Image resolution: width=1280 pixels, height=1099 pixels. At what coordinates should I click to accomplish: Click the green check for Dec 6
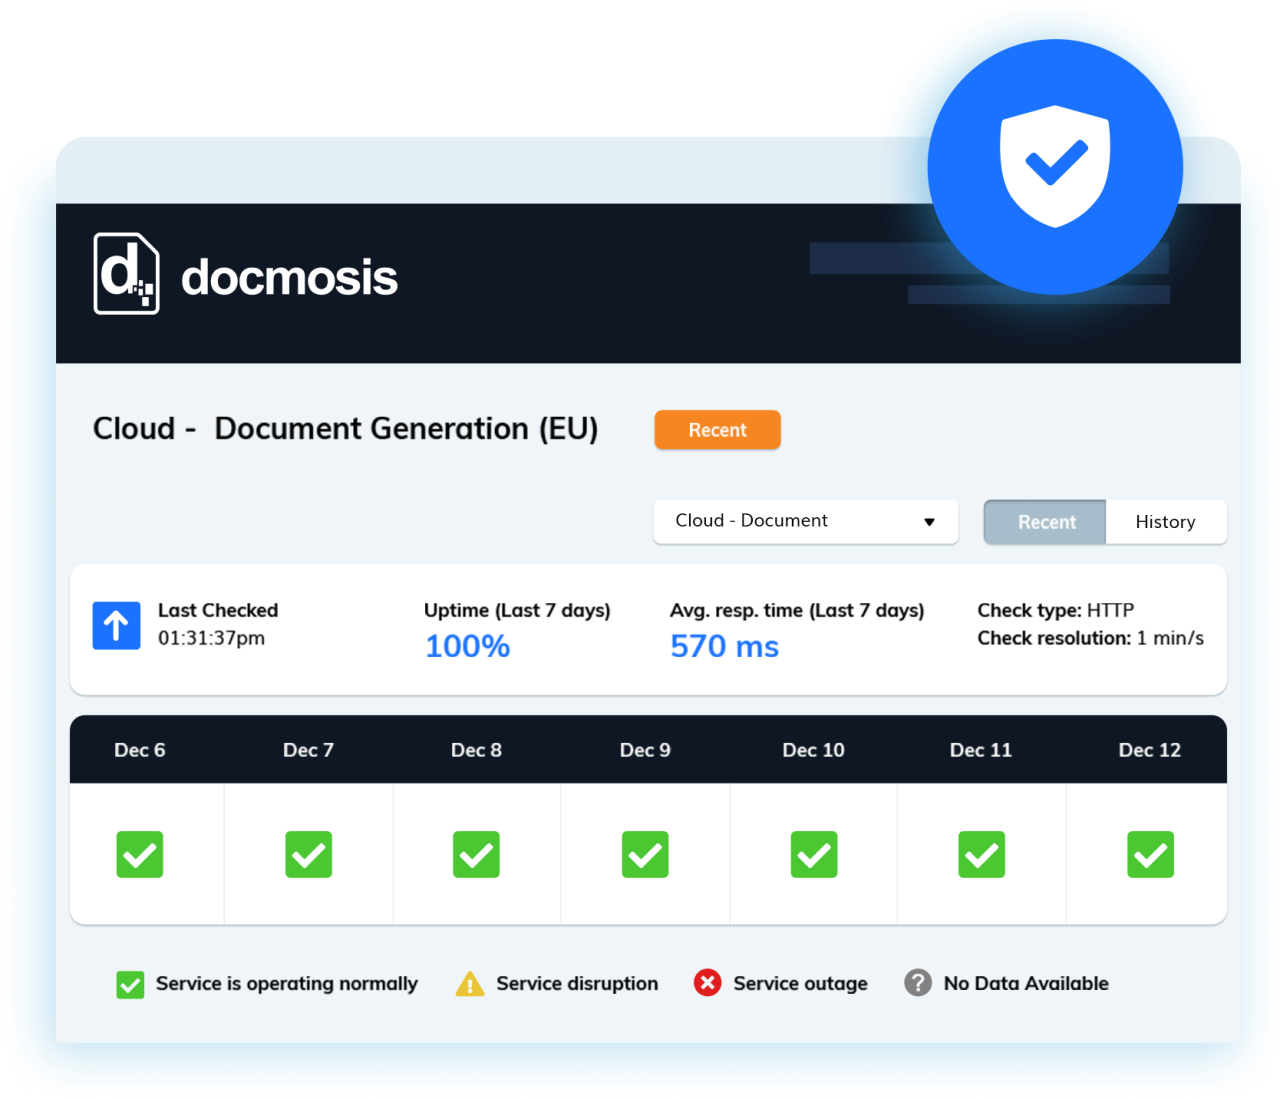click(x=139, y=854)
